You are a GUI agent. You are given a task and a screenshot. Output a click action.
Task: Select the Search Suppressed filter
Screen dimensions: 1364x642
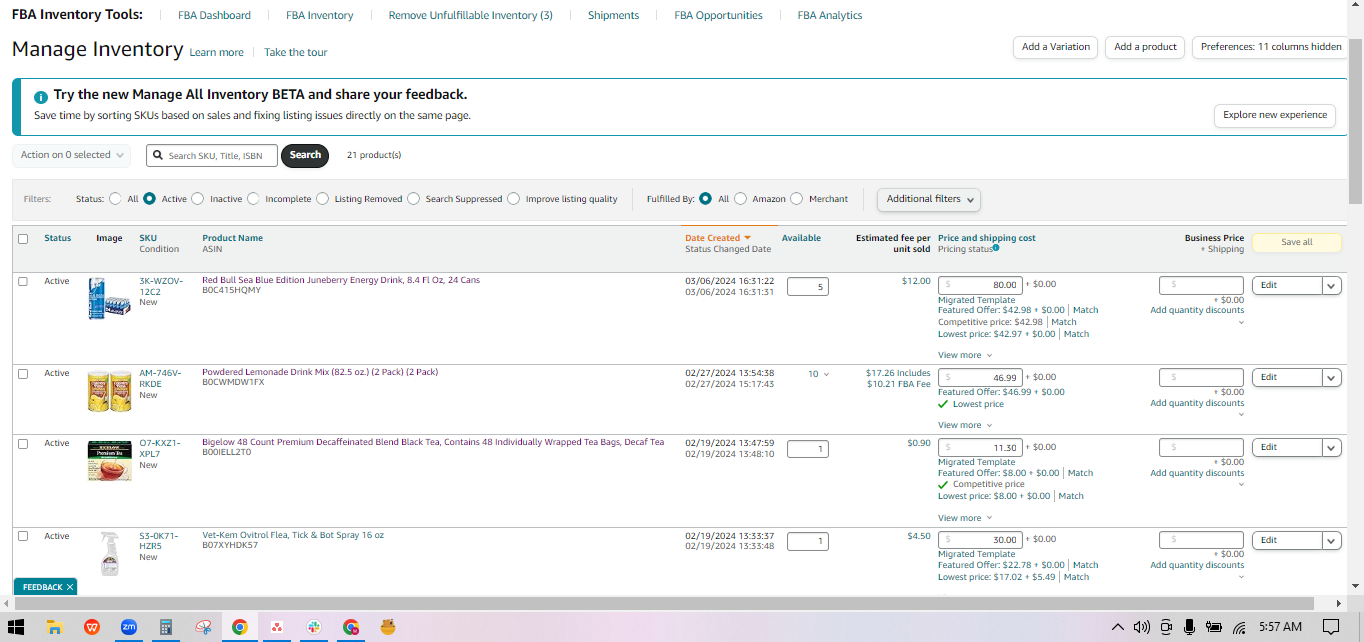tap(413, 199)
